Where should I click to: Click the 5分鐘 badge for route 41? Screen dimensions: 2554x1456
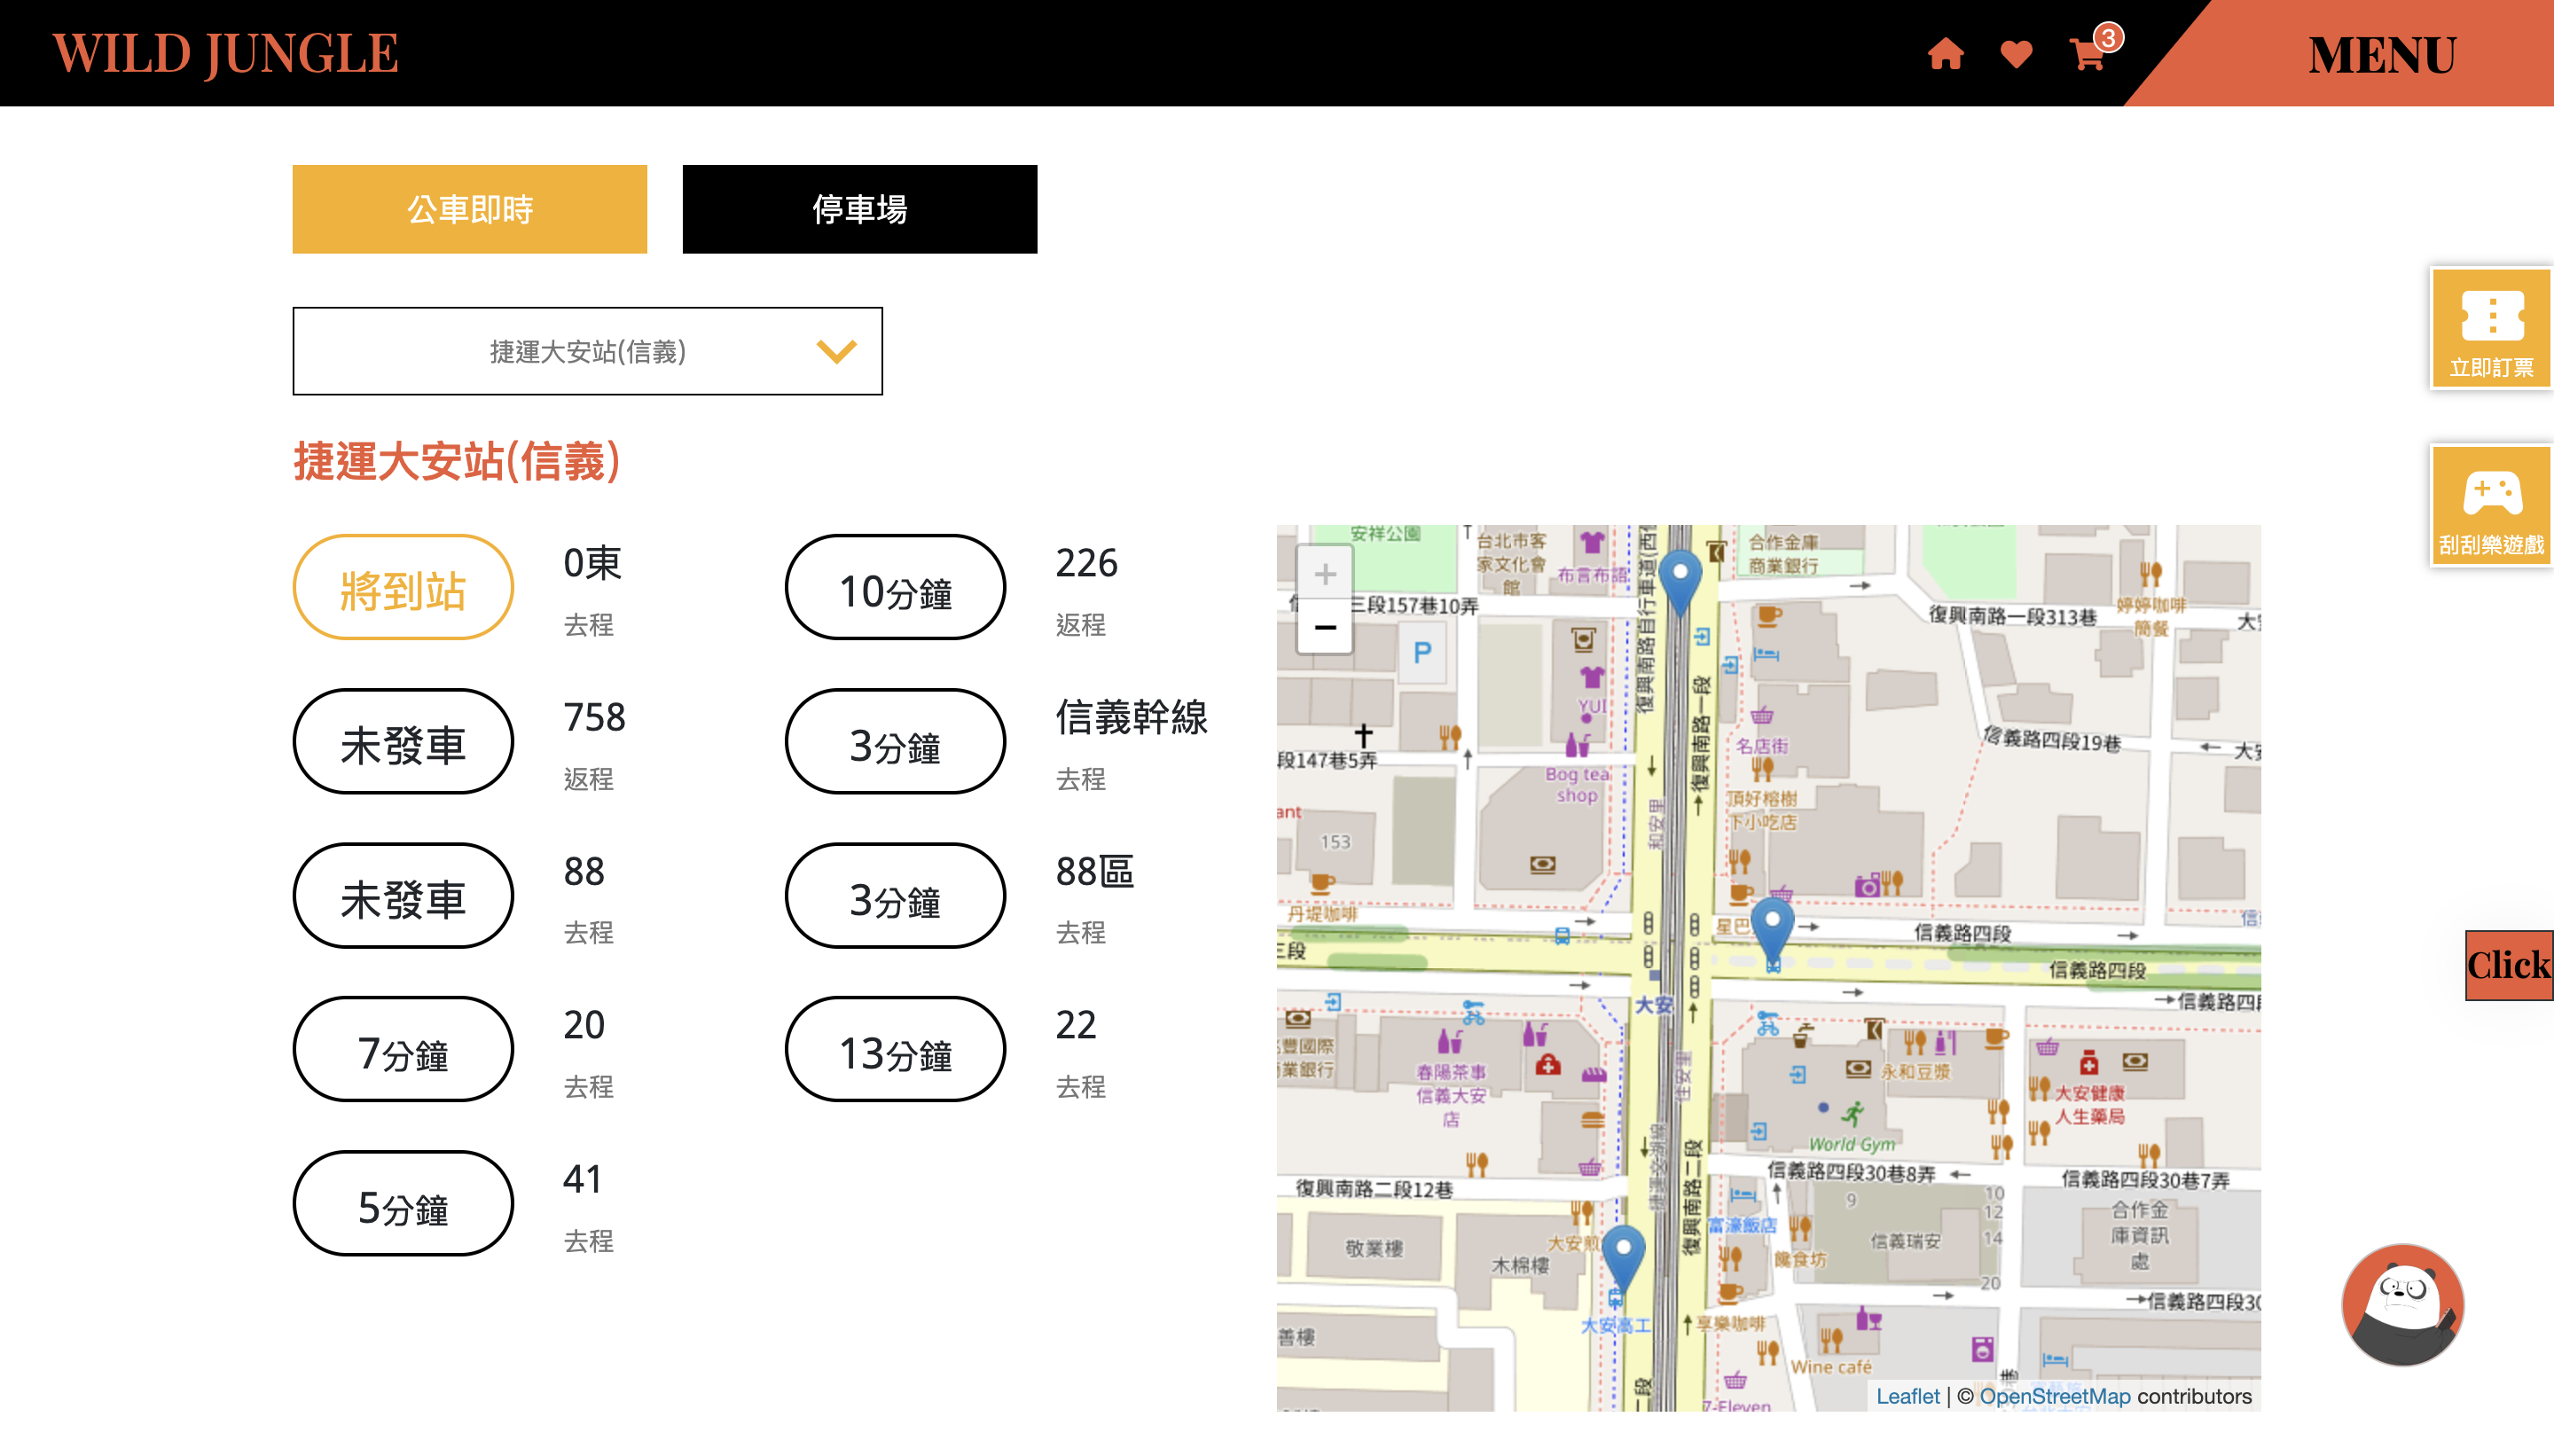tap(403, 1204)
